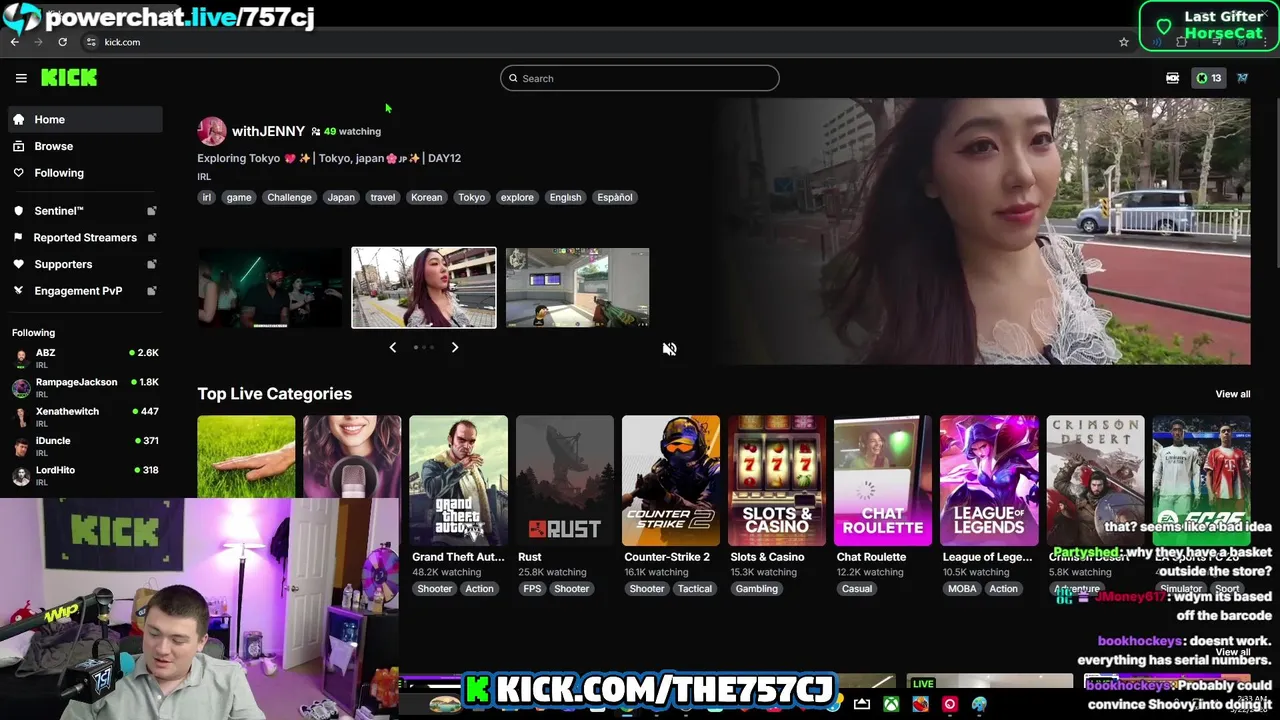Click the Sentinel shield icon

click(18, 211)
